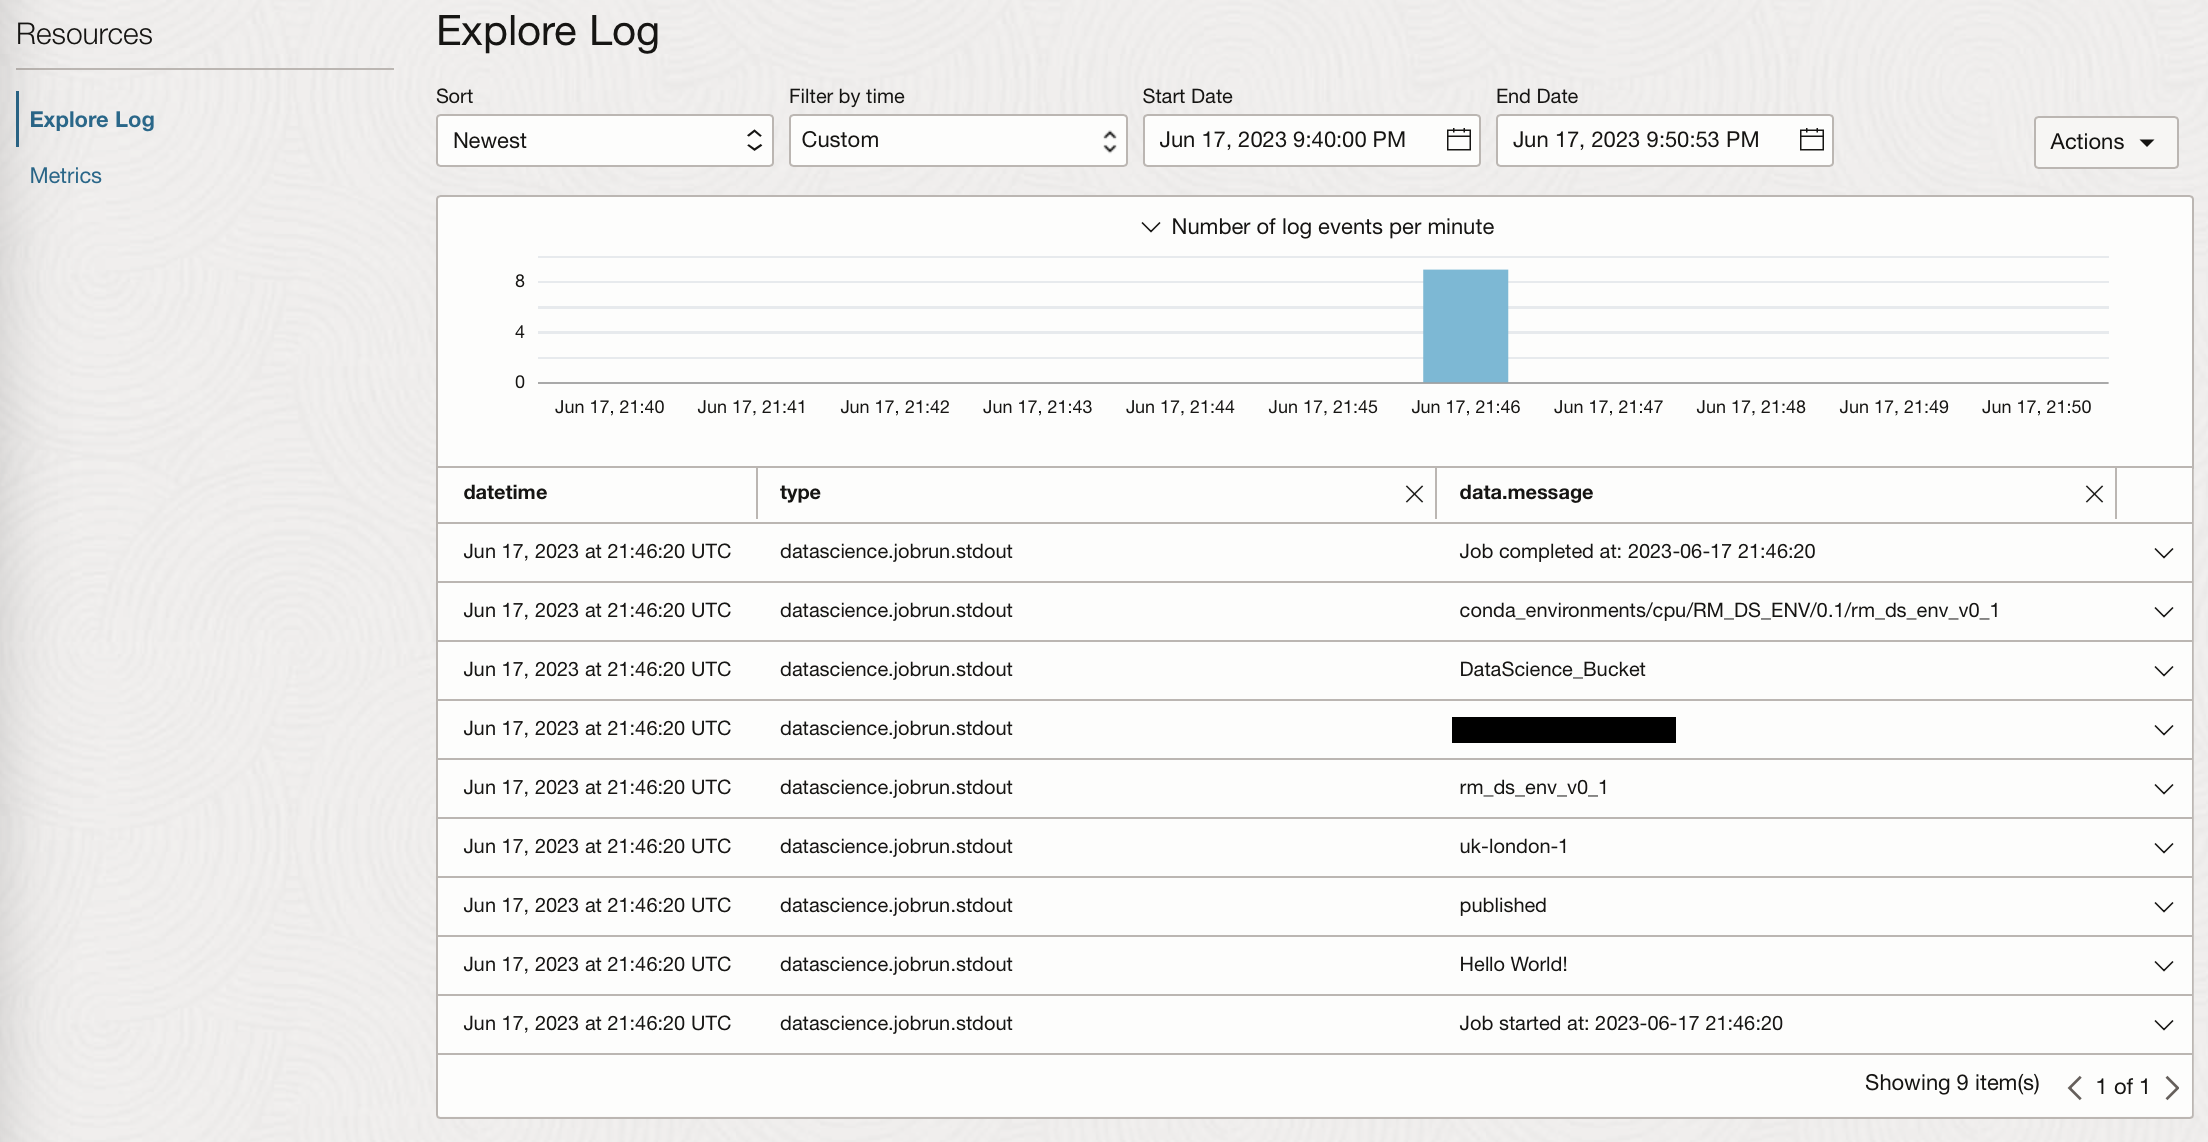Viewport: 2208px width, 1142px height.
Task: Expand the 'Job started at' log row
Action: point(2163,1025)
